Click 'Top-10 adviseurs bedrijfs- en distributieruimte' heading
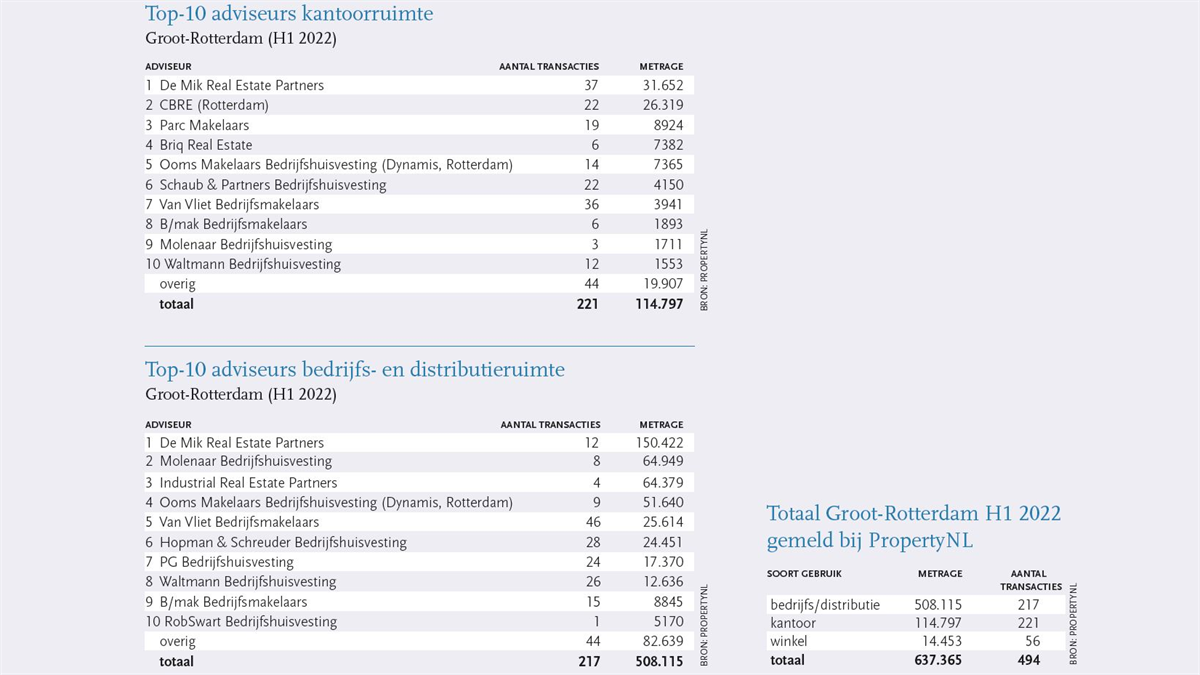 (x=355, y=370)
